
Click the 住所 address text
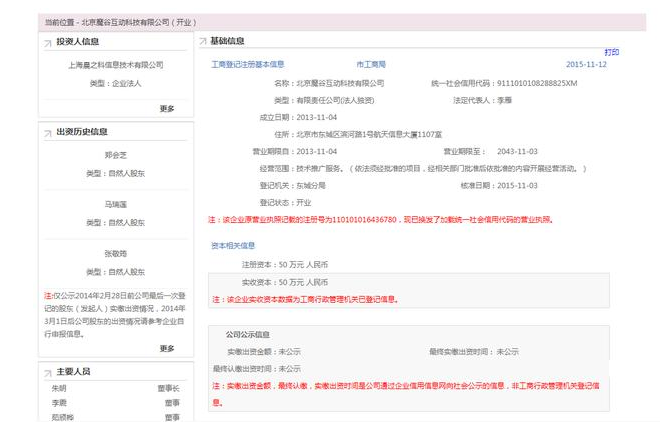369,134
